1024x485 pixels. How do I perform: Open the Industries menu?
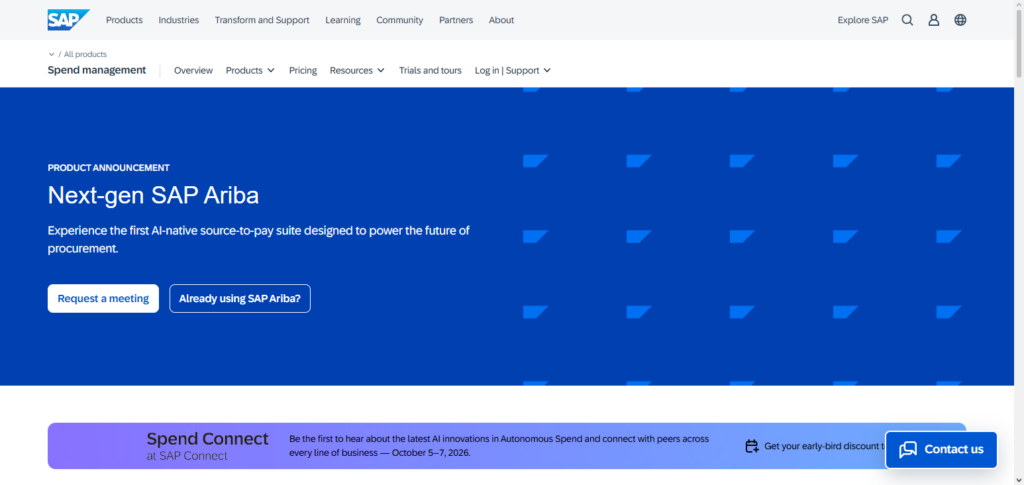(178, 20)
